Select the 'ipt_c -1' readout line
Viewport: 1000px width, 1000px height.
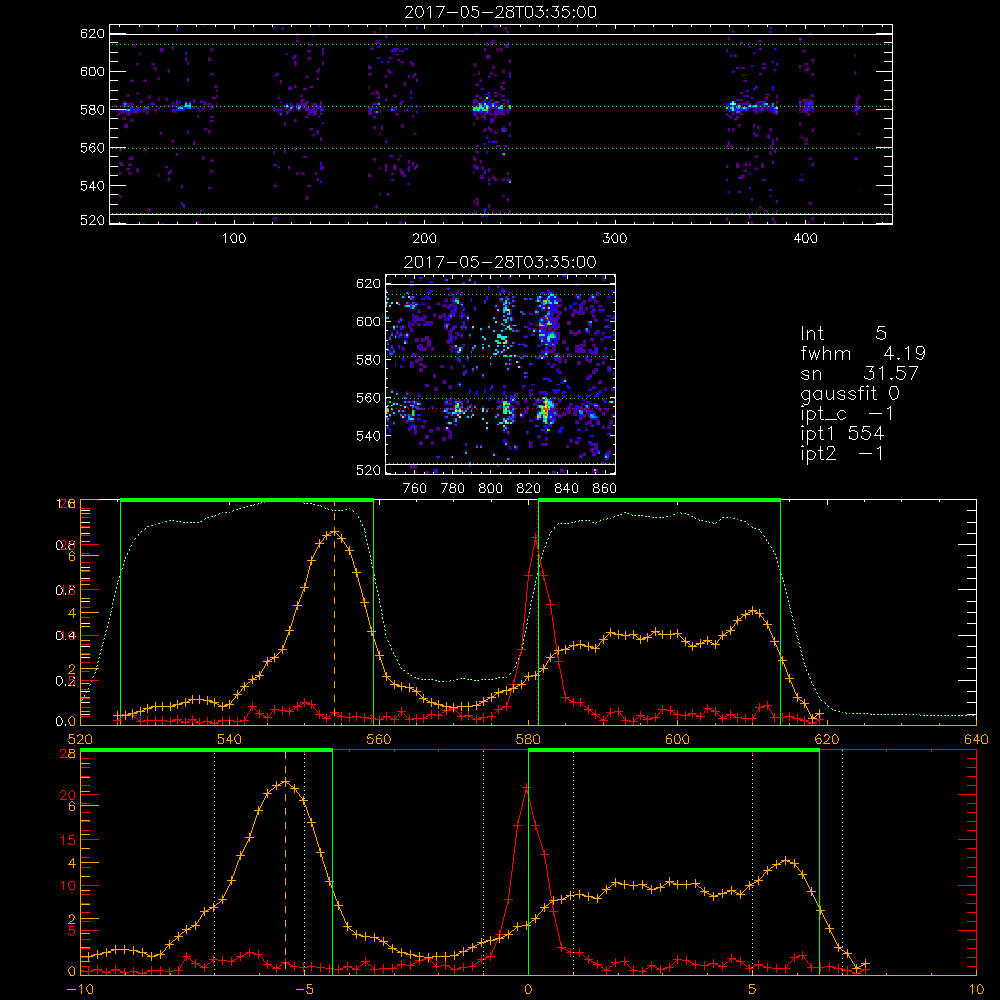click(x=847, y=414)
